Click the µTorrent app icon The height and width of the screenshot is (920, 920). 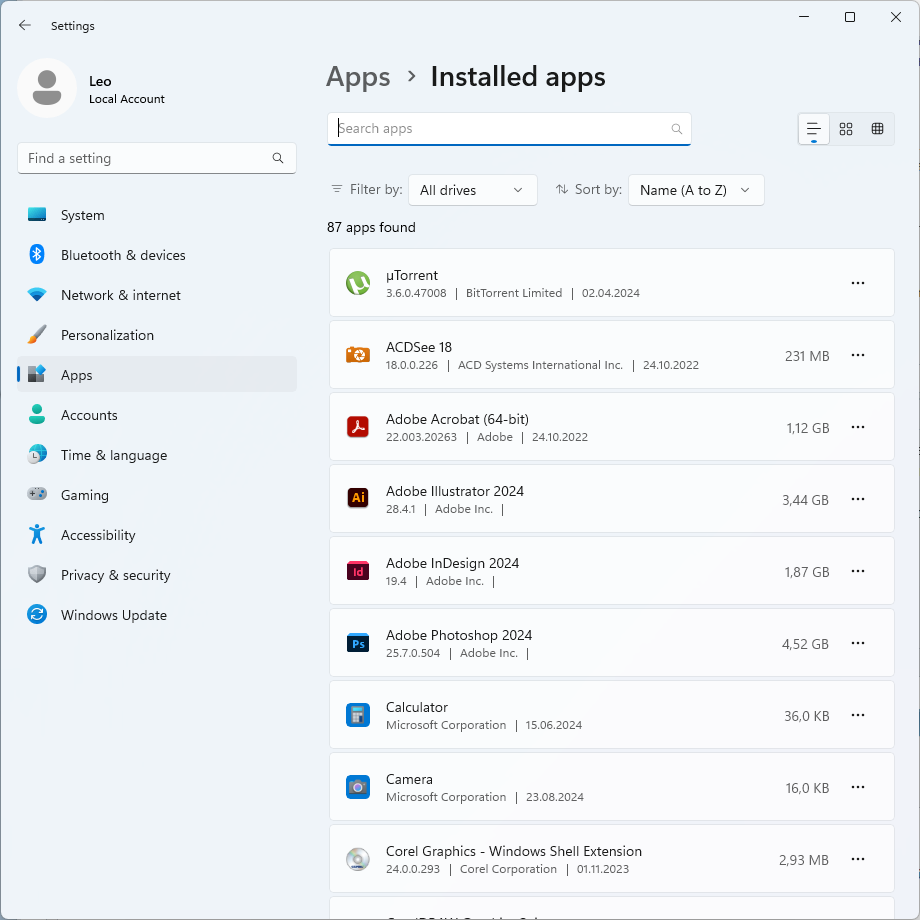point(357,283)
